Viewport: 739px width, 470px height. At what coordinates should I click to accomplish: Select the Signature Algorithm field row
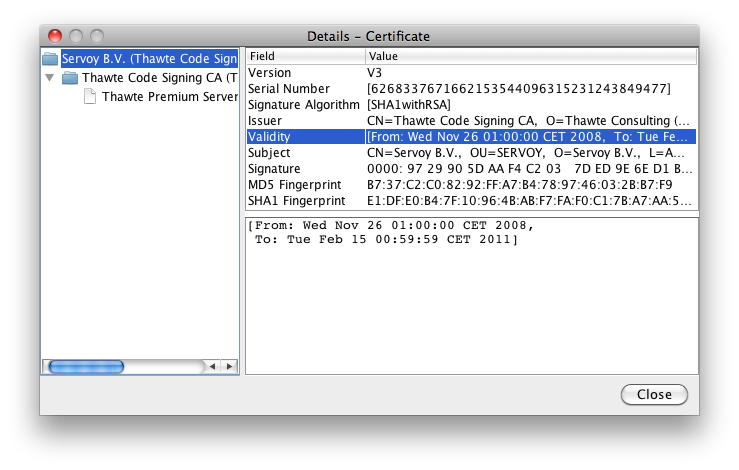pos(471,105)
